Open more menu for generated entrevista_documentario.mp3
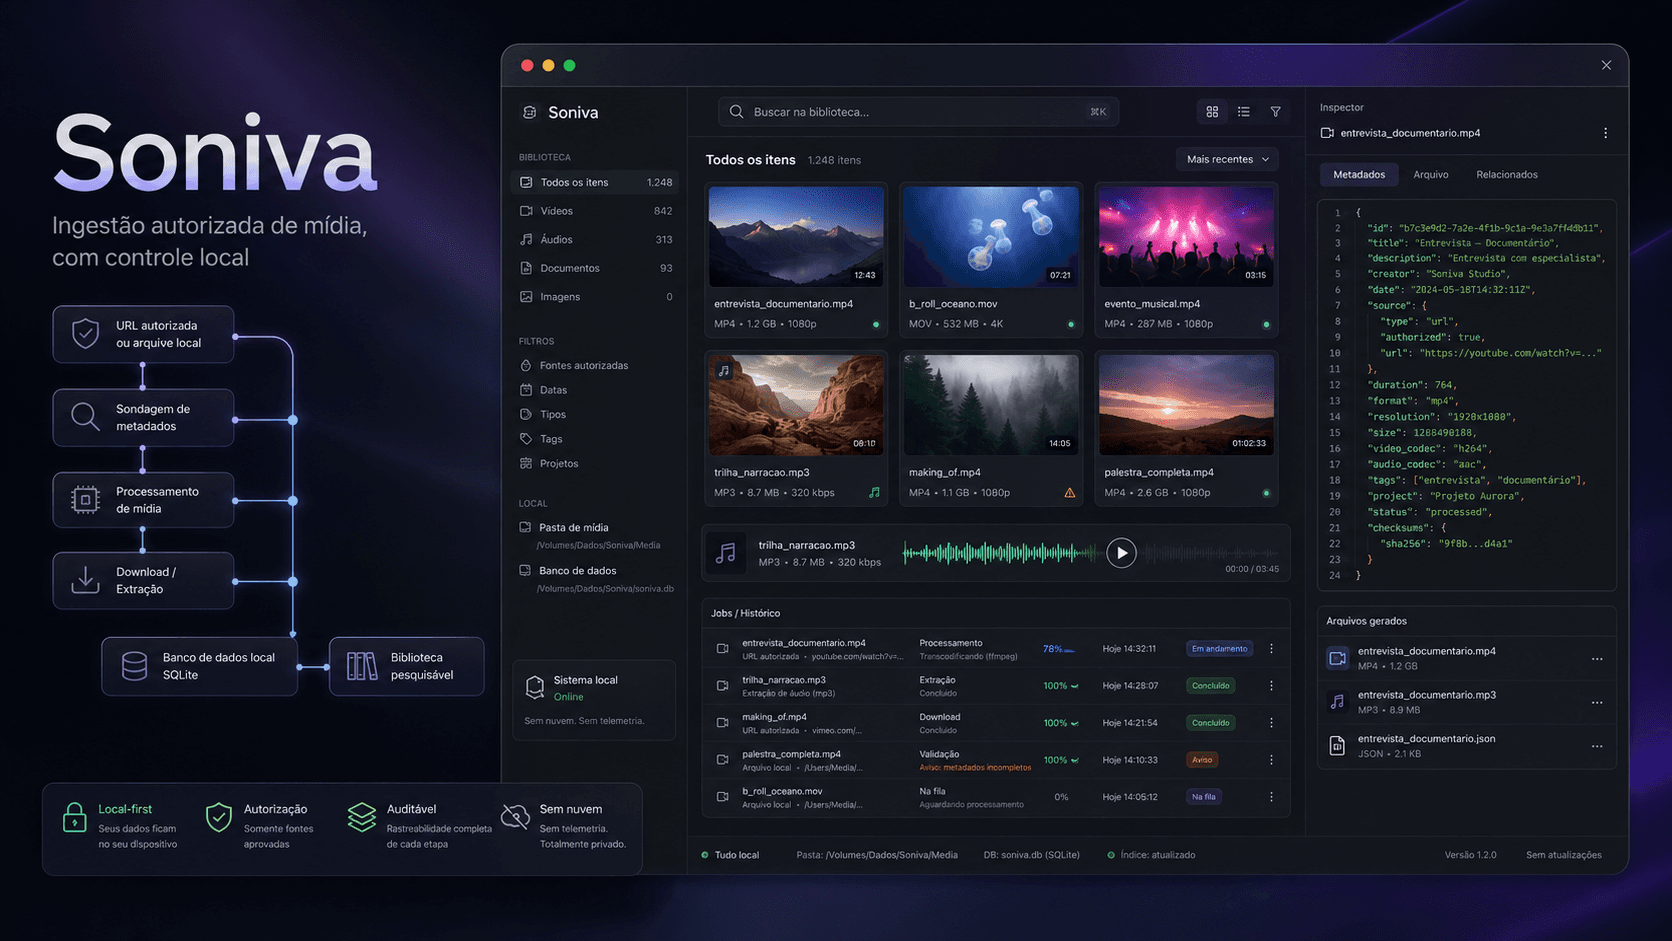The height and width of the screenshot is (941, 1672). [x=1597, y=703]
